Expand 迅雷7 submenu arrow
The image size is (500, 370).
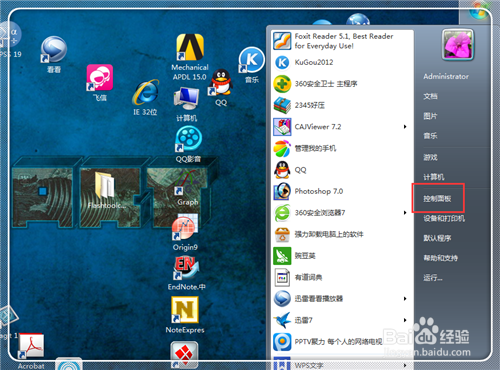[405, 320]
